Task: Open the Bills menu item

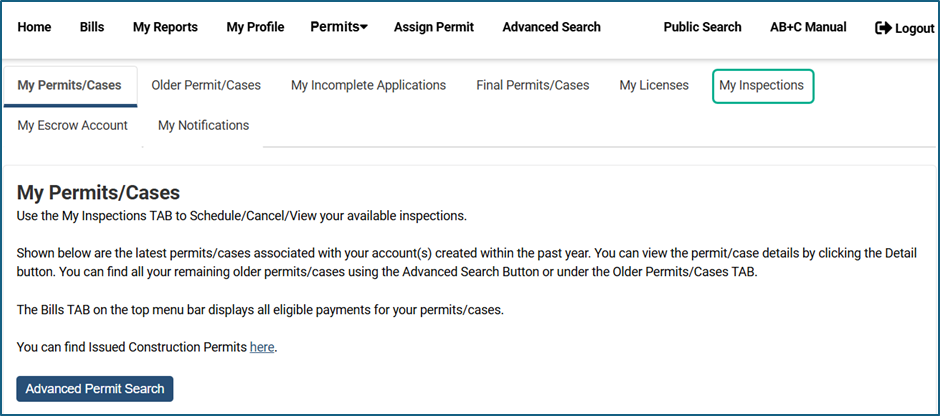Action: point(92,27)
